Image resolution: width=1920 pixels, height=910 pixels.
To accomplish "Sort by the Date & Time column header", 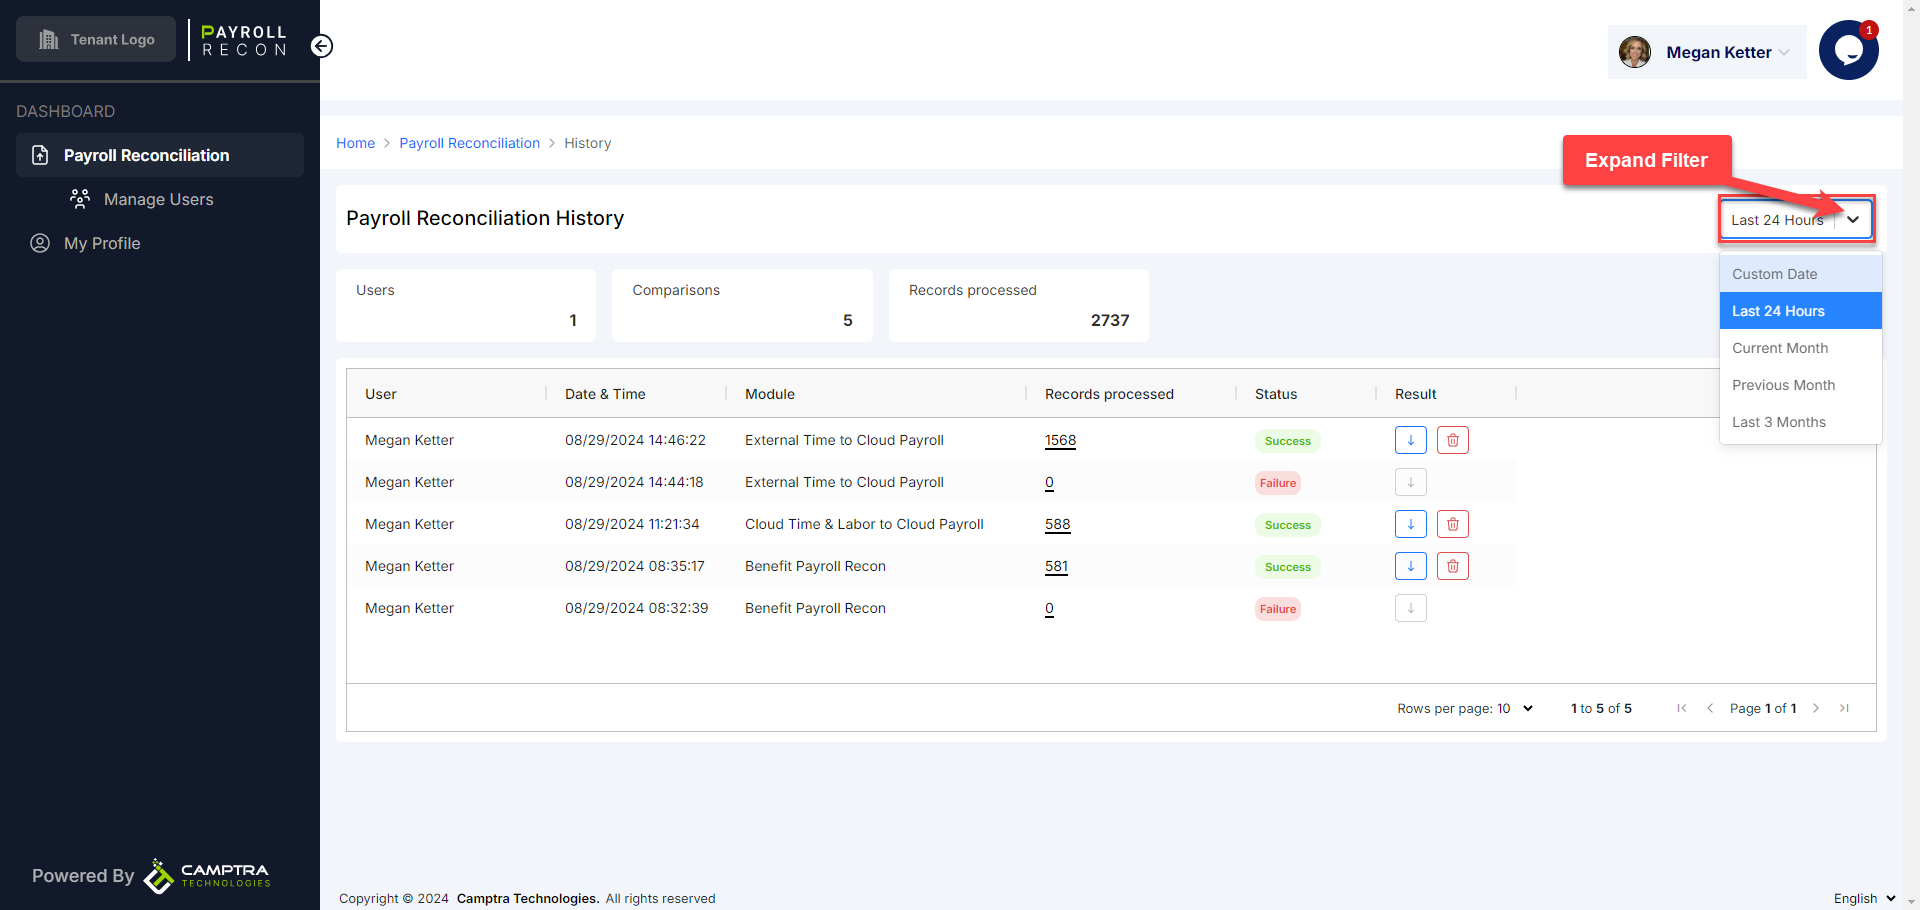I will 605,394.
